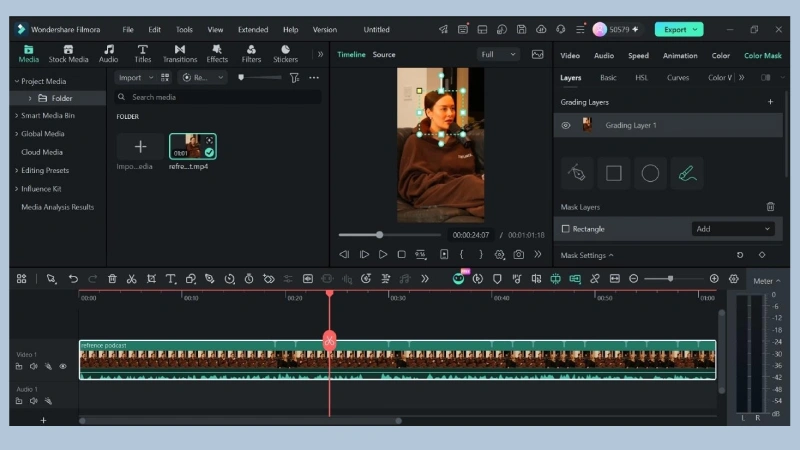Step to the previous frame

pos(344,254)
